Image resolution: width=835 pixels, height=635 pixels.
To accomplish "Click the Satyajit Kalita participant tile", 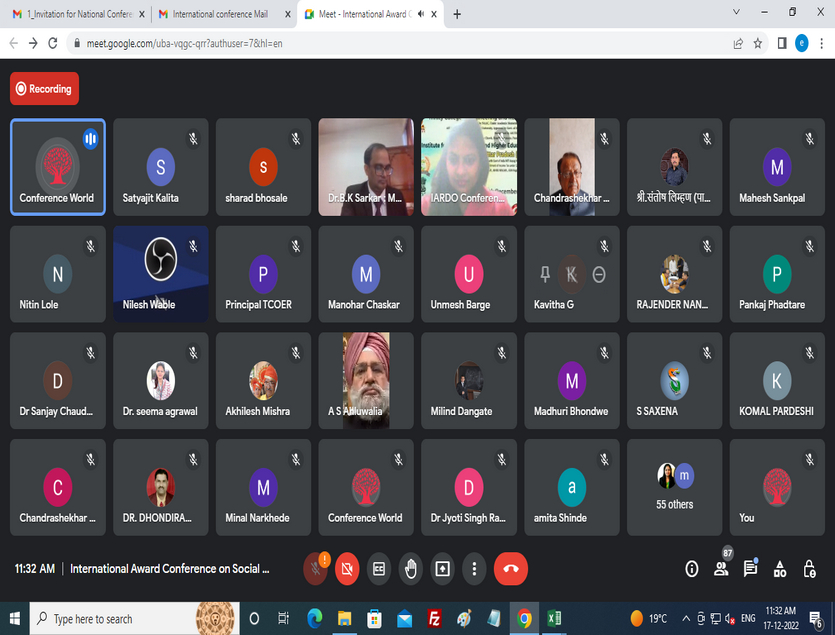I will [x=160, y=167].
